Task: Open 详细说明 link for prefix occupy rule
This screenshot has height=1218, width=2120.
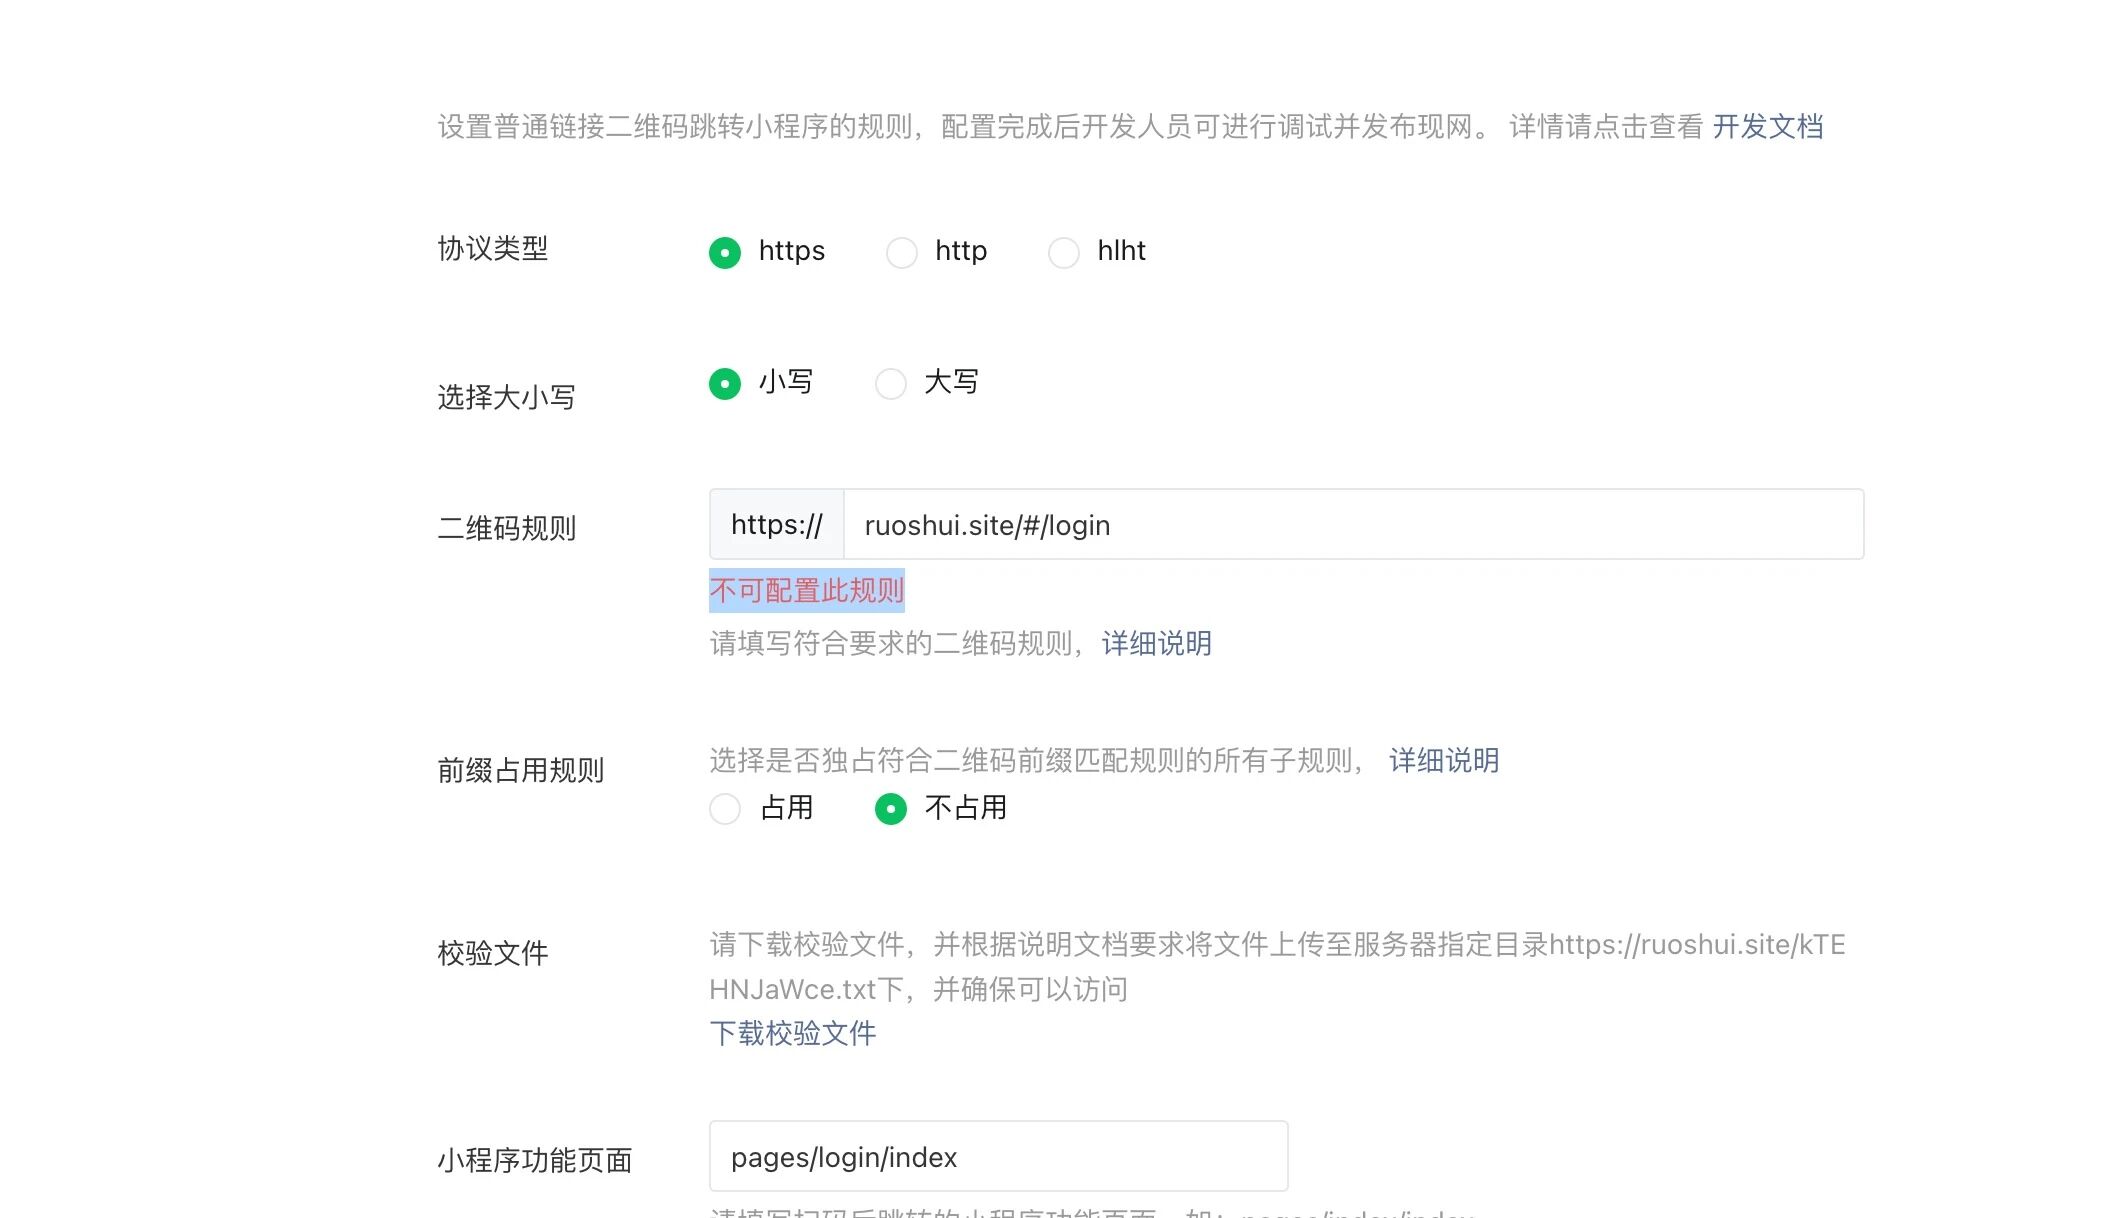Action: [x=1443, y=760]
